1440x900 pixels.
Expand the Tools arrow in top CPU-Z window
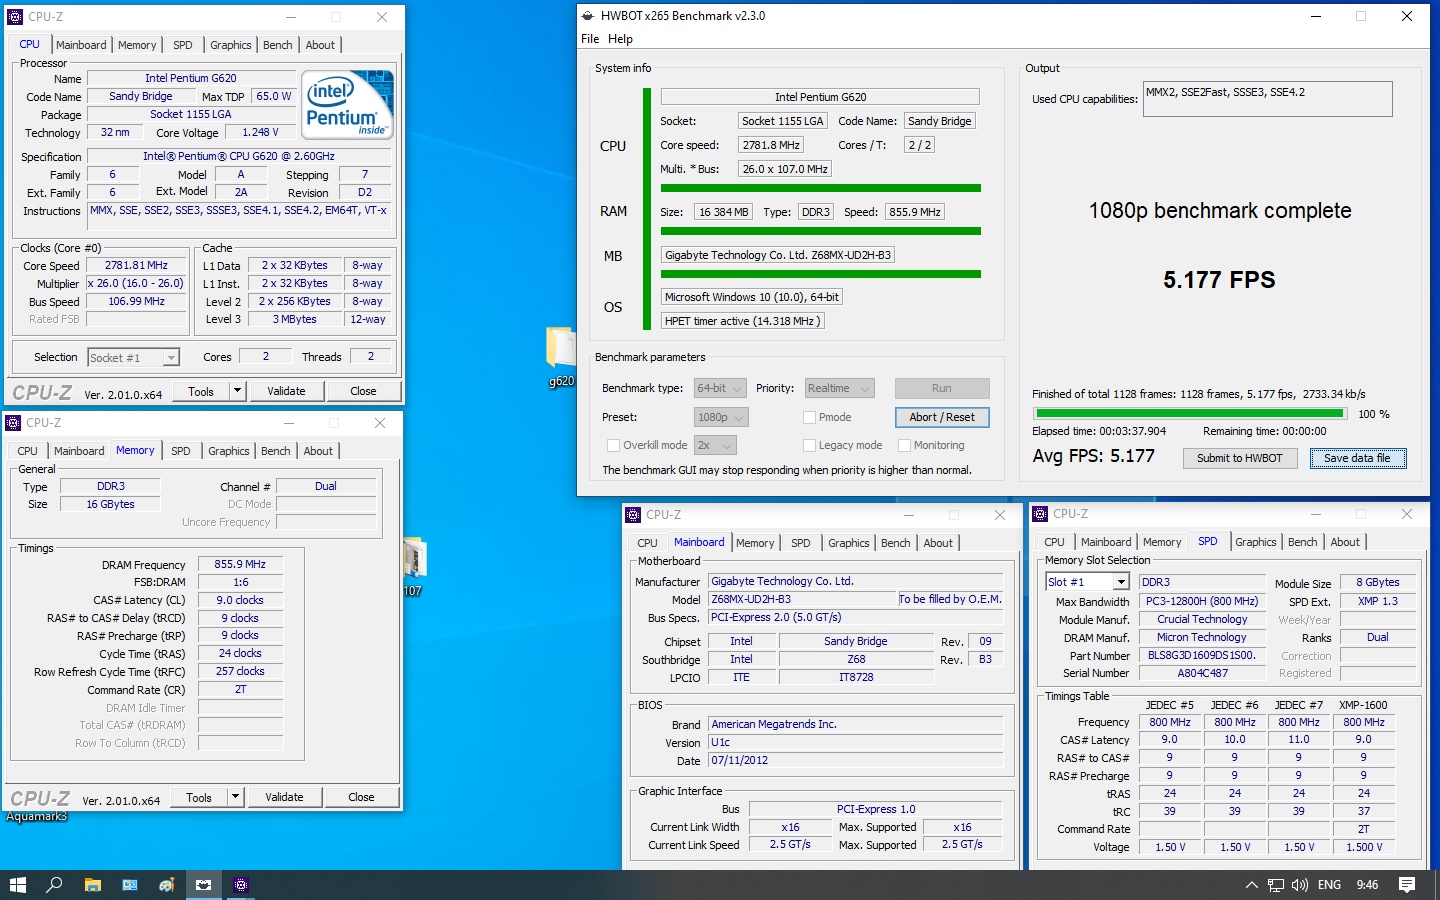(237, 391)
